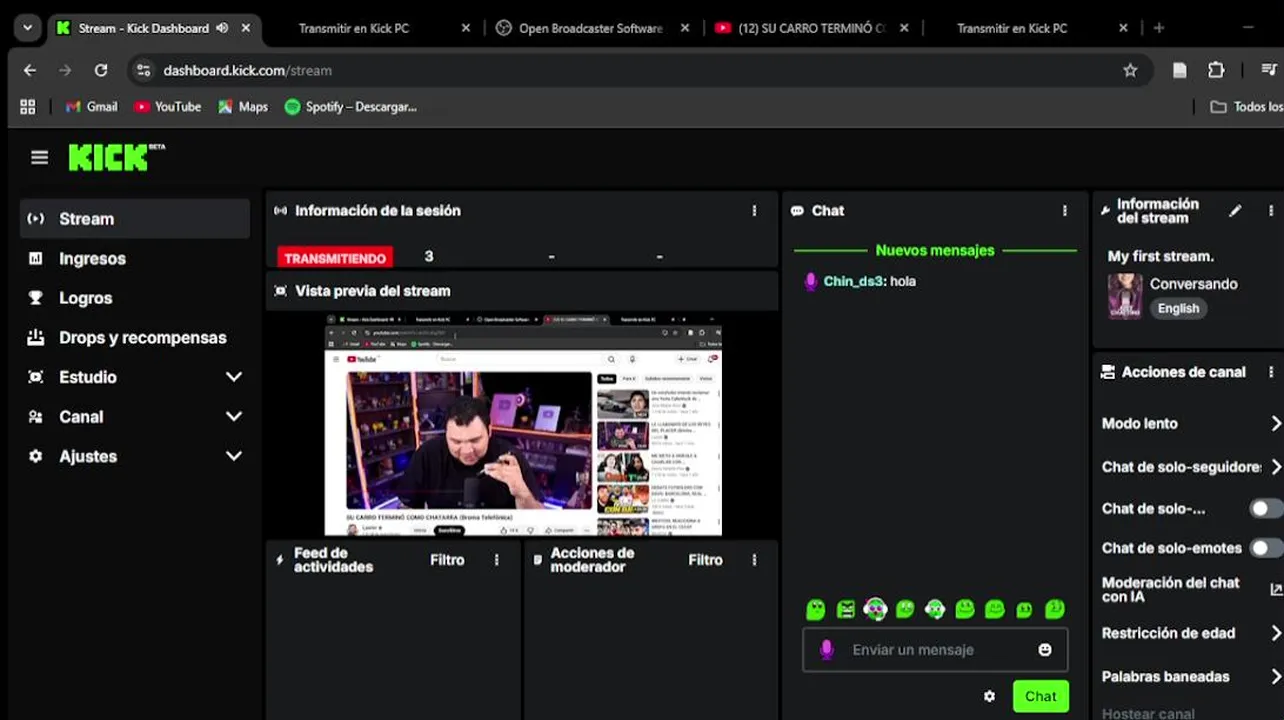This screenshot has height=720, width=1284.
Task: Open the Chat panel options menu
Action: [1065, 211]
